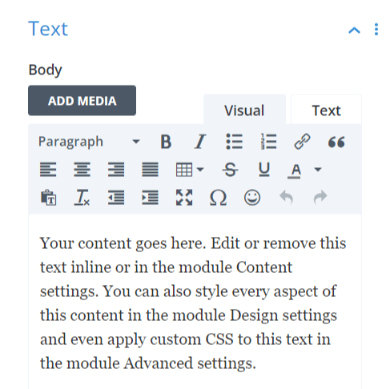Screen dimensions: 390x389
Task: Open the Paragraph format dropdown
Action: pyautogui.click(x=89, y=142)
